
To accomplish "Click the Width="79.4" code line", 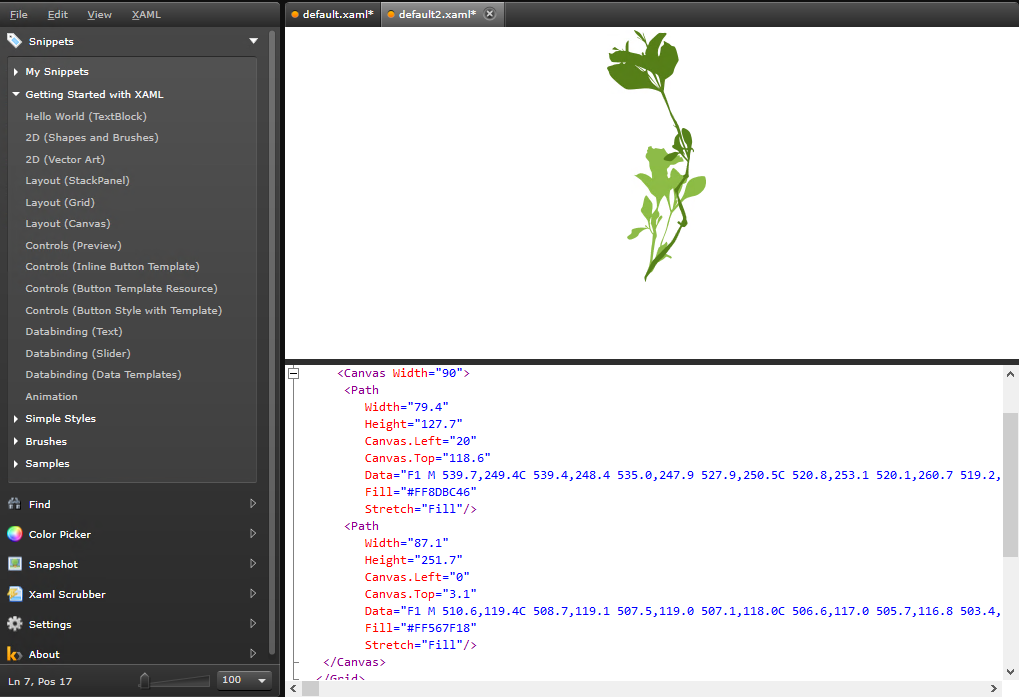I will point(406,407).
